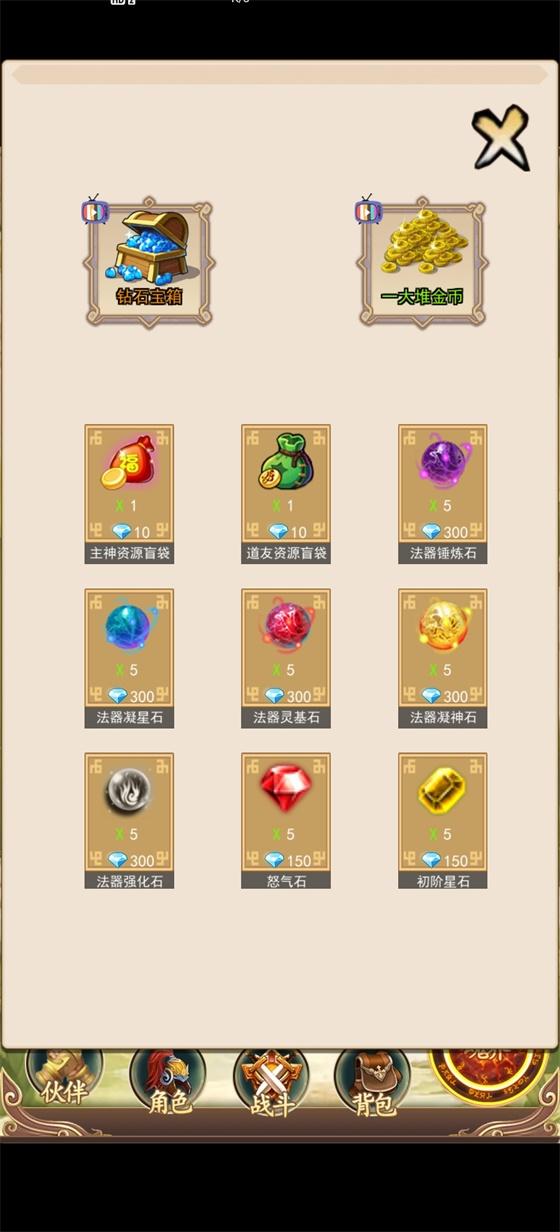The image size is (560, 1232).
Task: Claim the 一大堆金币 gold coin pile
Action: tap(423, 262)
